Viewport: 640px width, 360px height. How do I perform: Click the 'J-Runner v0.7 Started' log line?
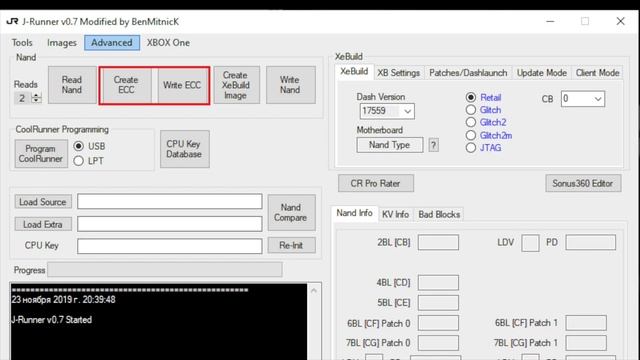[52, 320]
